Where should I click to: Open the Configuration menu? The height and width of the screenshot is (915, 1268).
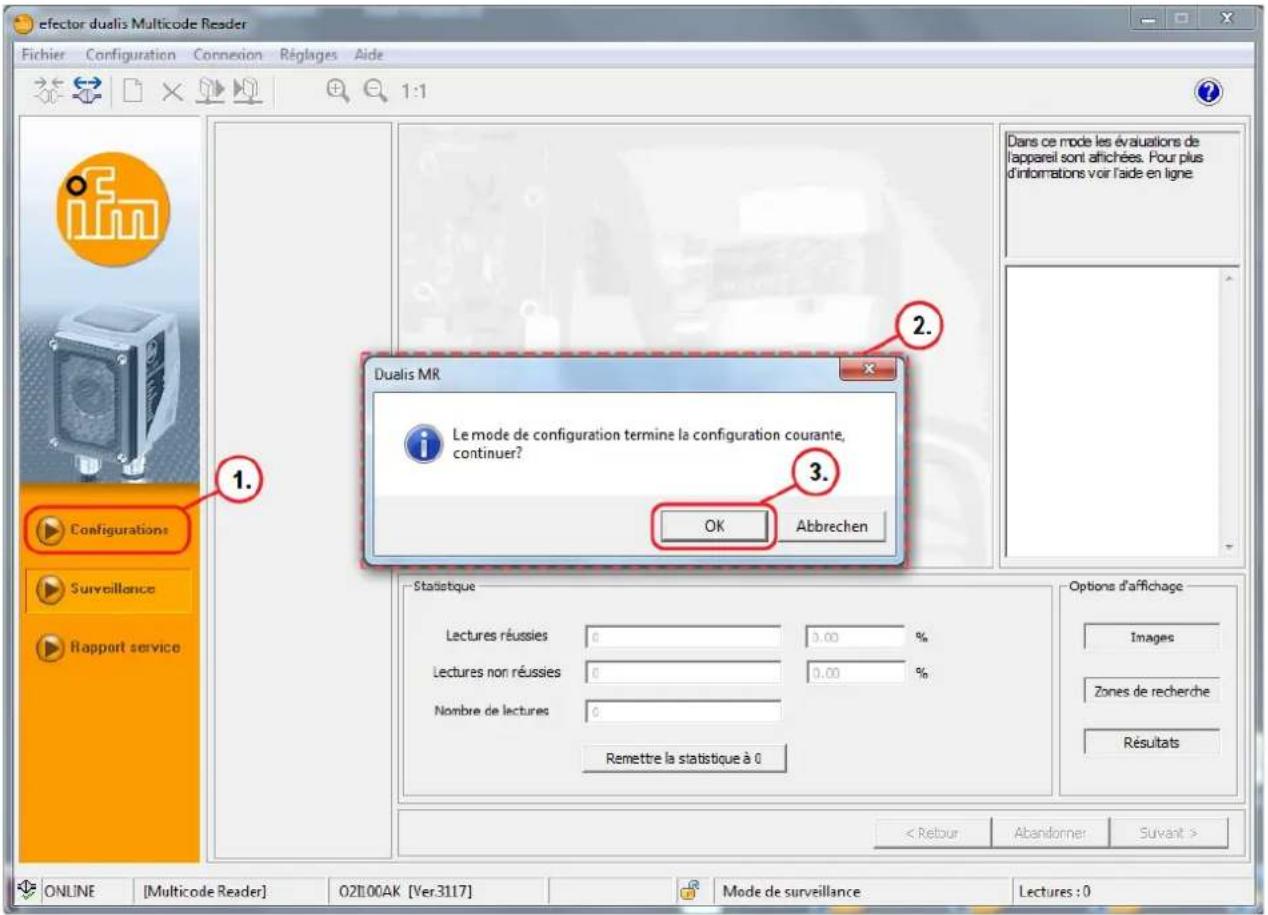[131, 53]
